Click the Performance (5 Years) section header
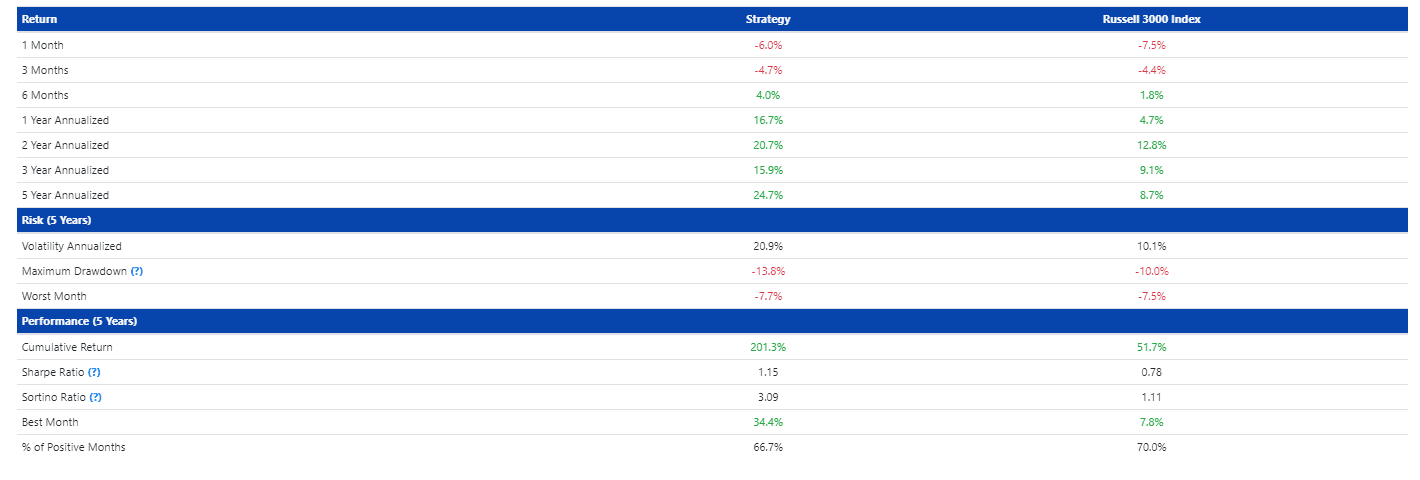 (79, 321)
